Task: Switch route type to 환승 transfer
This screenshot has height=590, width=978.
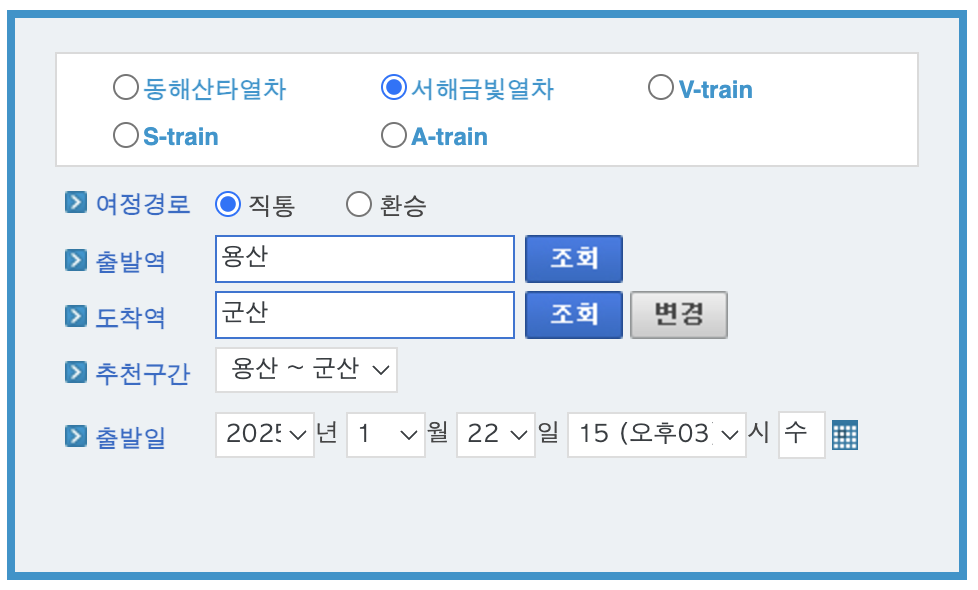Action: [x=358, y=203]
